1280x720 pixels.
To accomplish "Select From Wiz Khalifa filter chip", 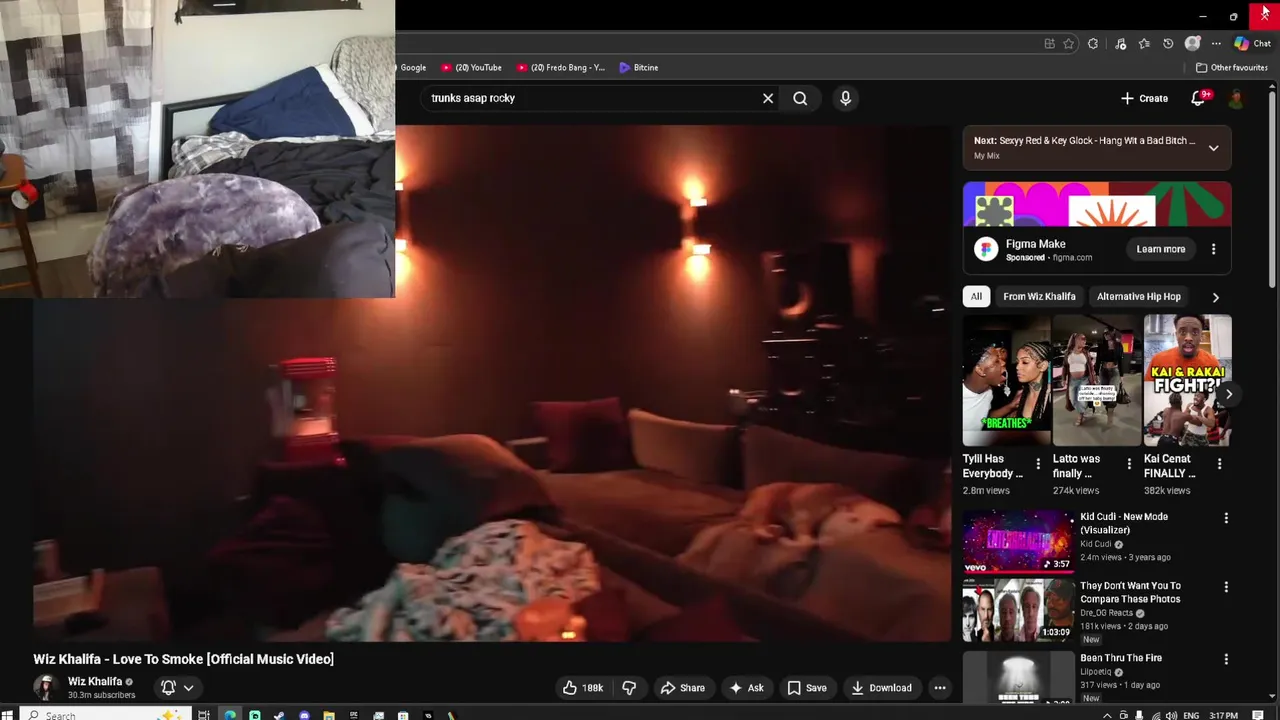I will point(1039,296).
